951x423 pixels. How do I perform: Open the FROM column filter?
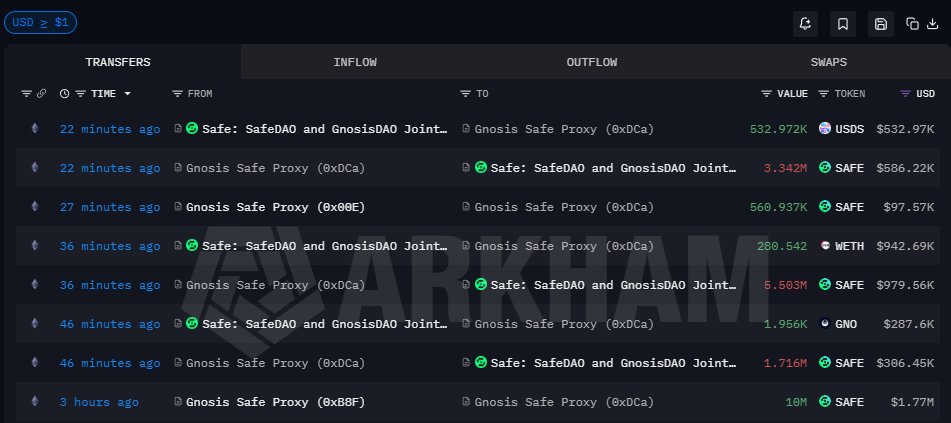click(x=178, y=94)
